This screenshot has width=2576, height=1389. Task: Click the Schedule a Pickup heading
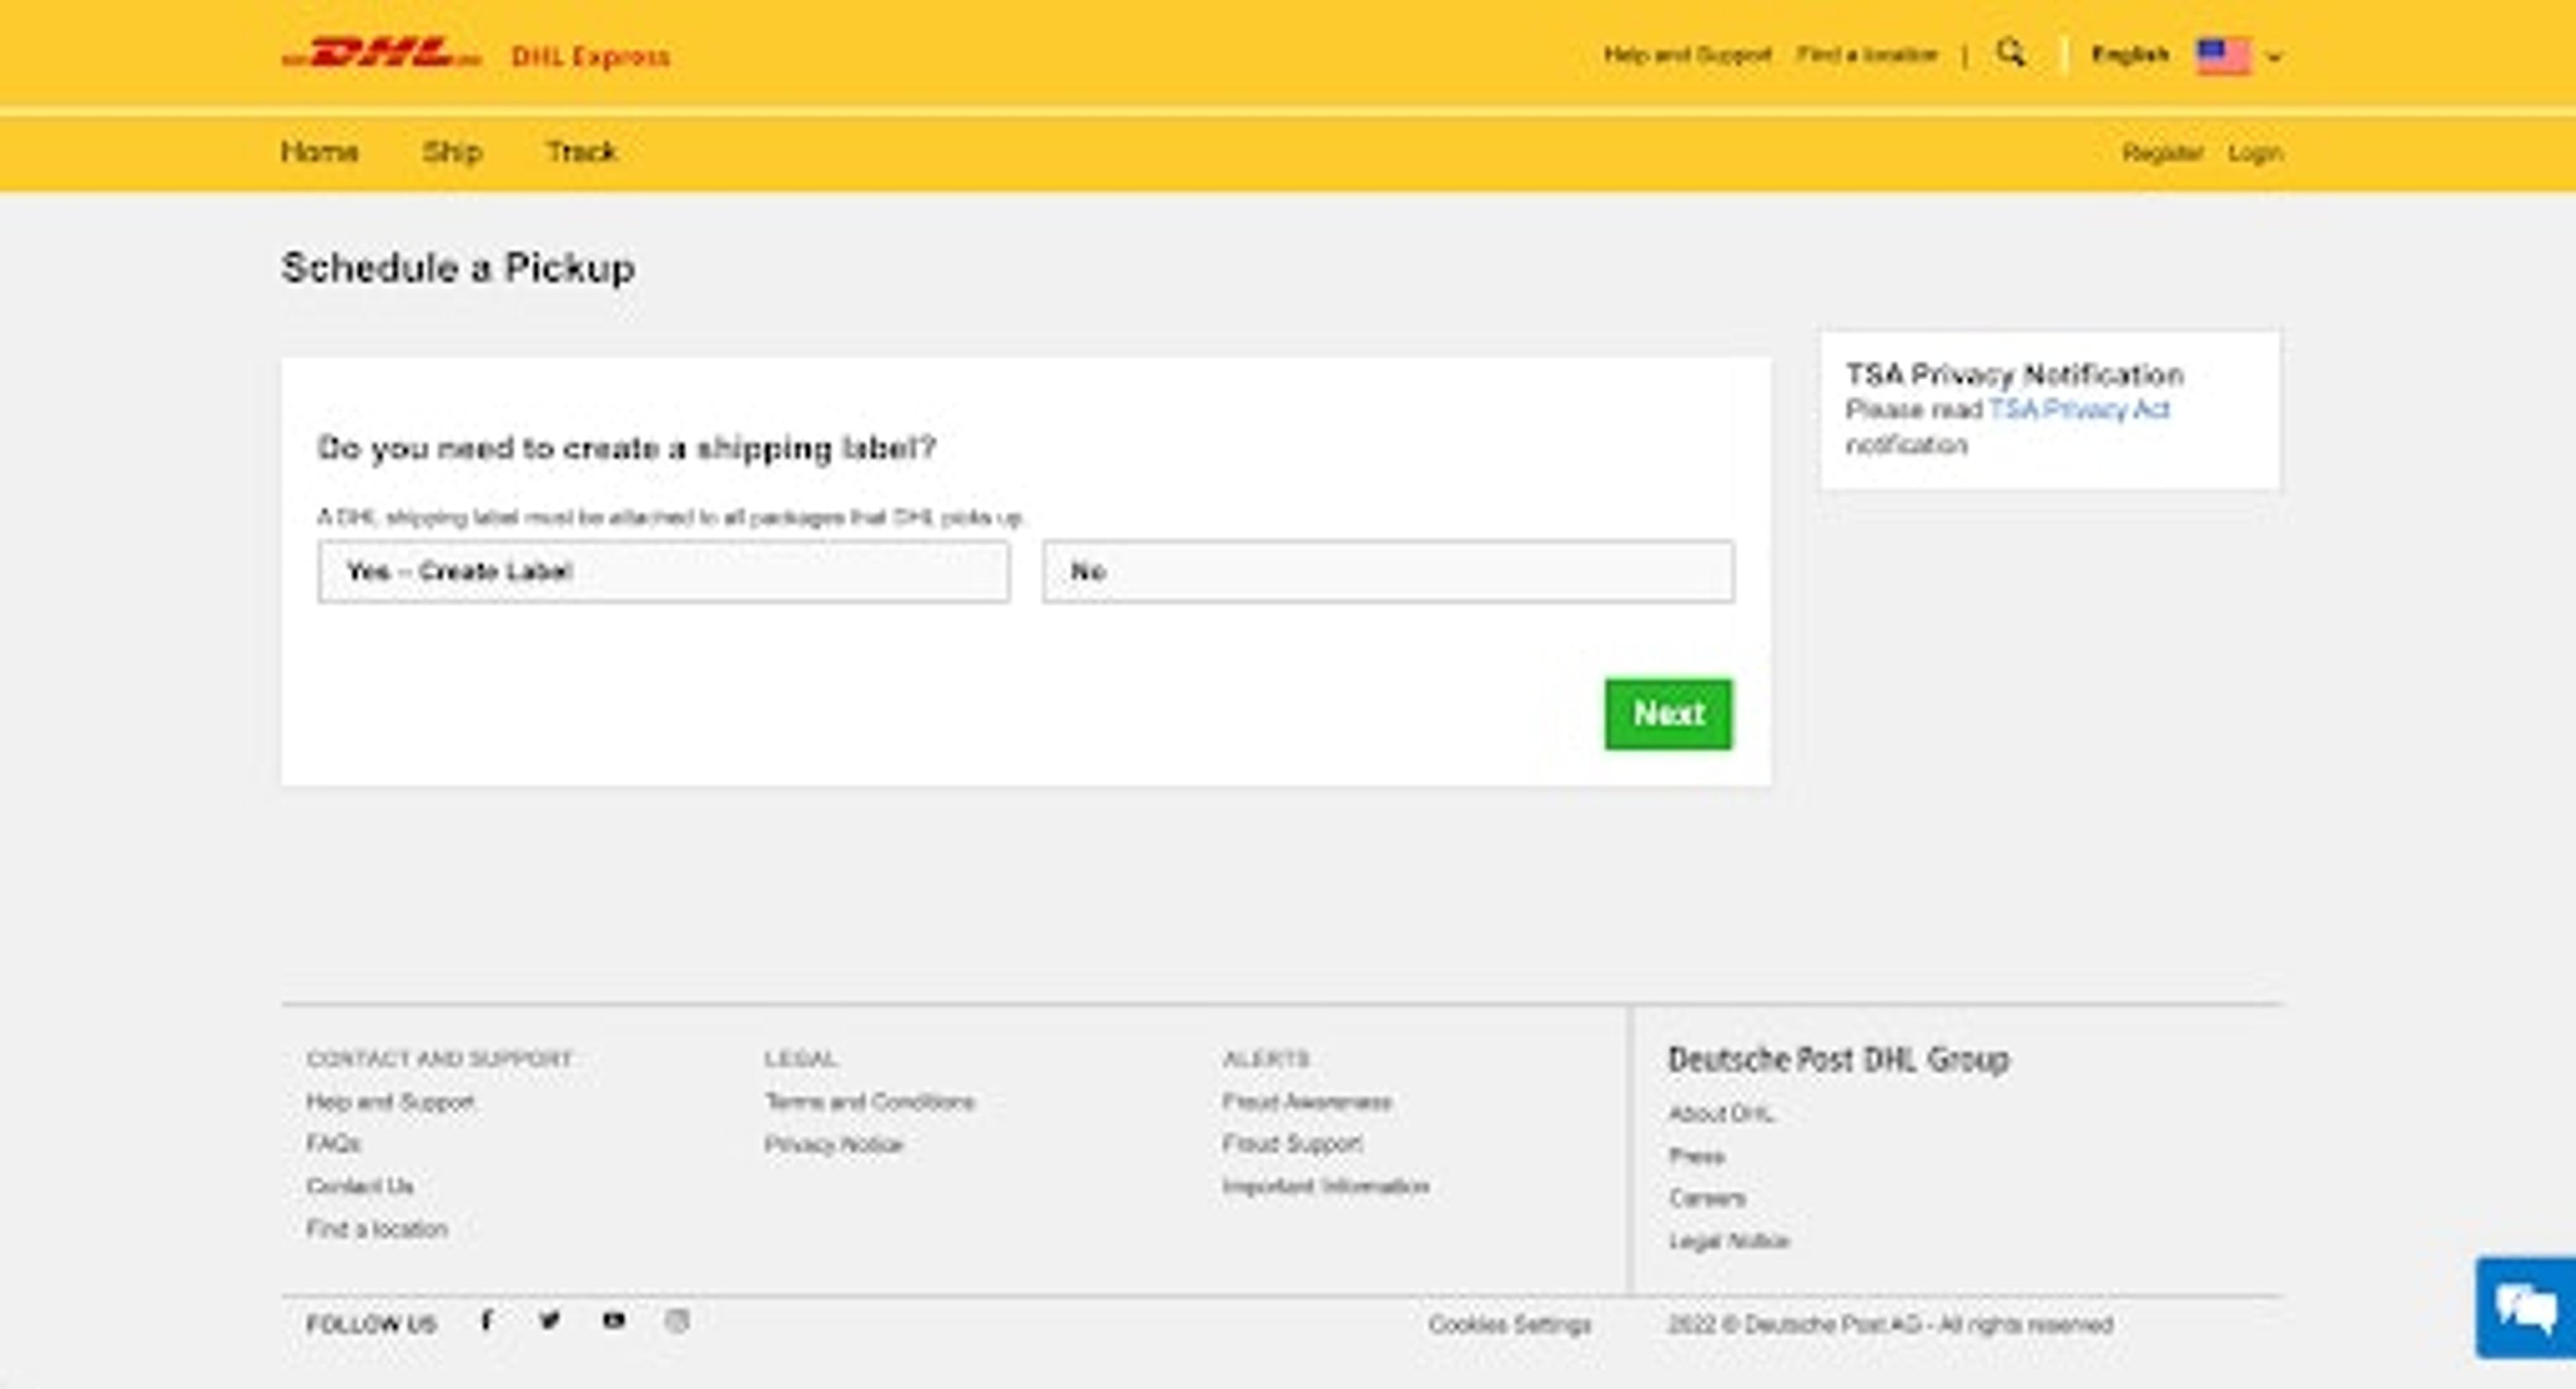click(458, 268)
